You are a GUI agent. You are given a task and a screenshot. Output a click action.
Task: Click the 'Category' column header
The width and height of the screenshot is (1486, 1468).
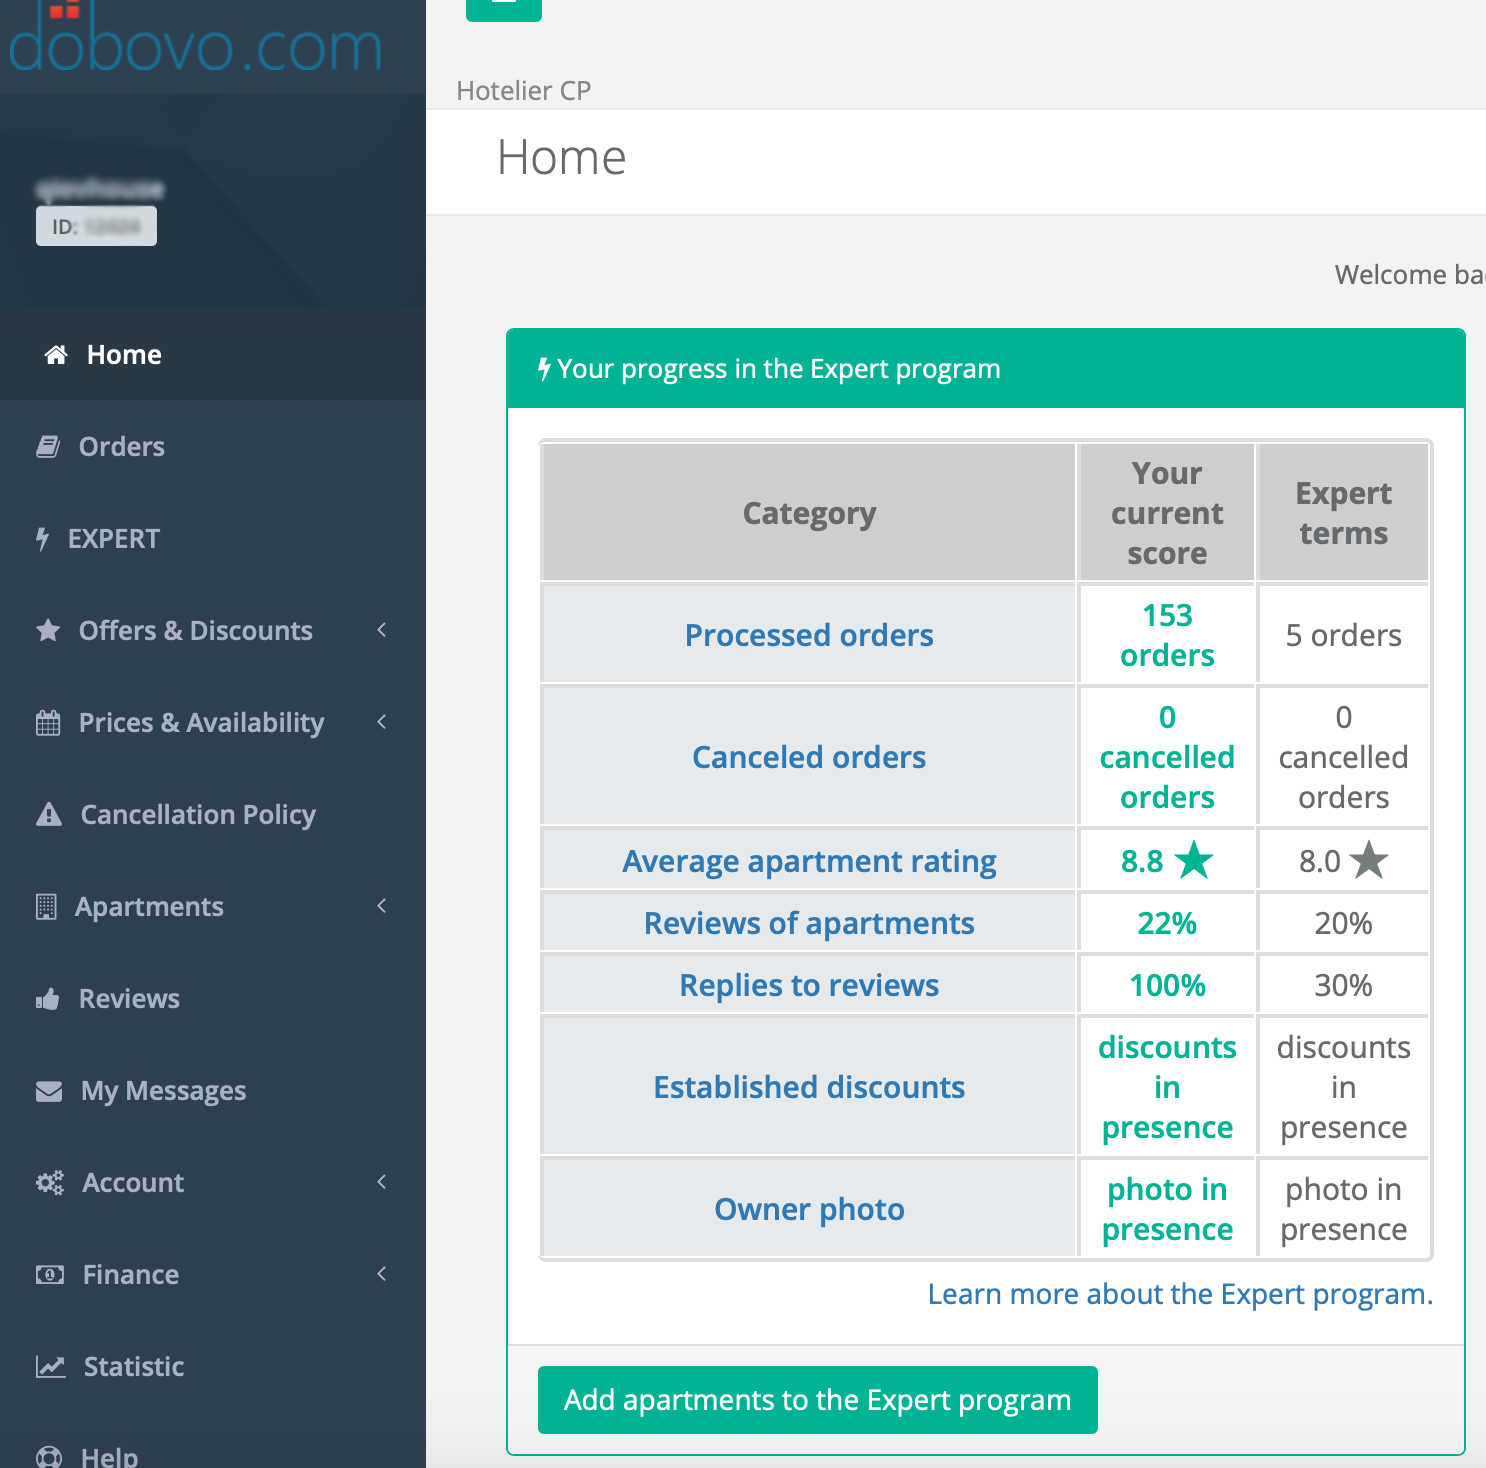point(809,513)
